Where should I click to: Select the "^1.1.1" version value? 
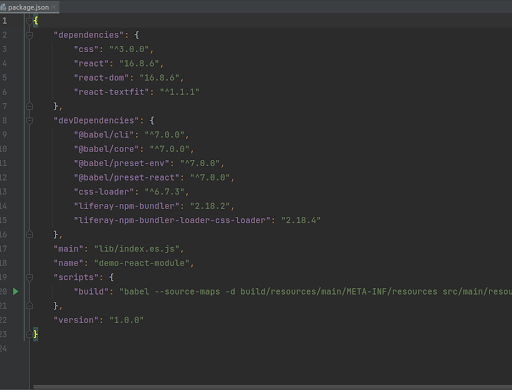click(x=180, y=92)
